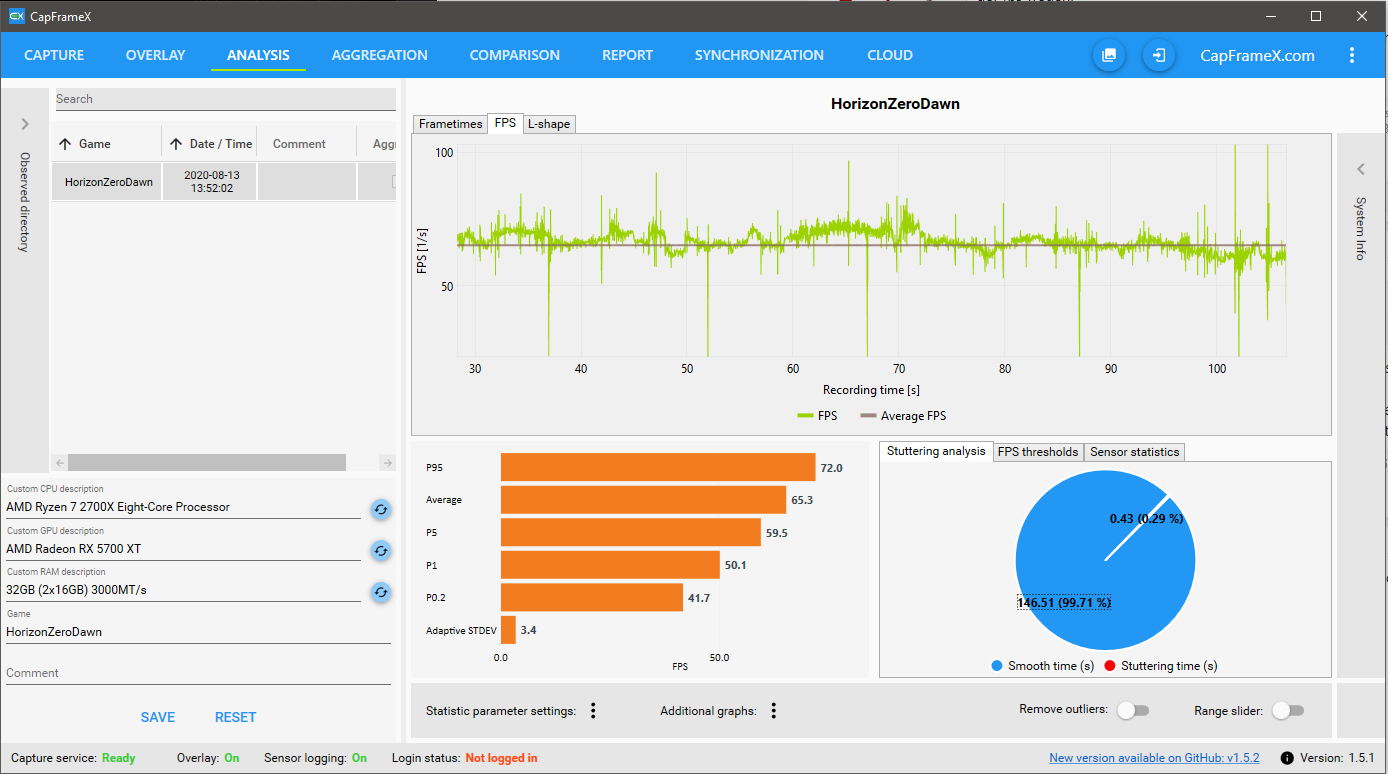
Task: Click the Search records field
Action: [225, 99]
